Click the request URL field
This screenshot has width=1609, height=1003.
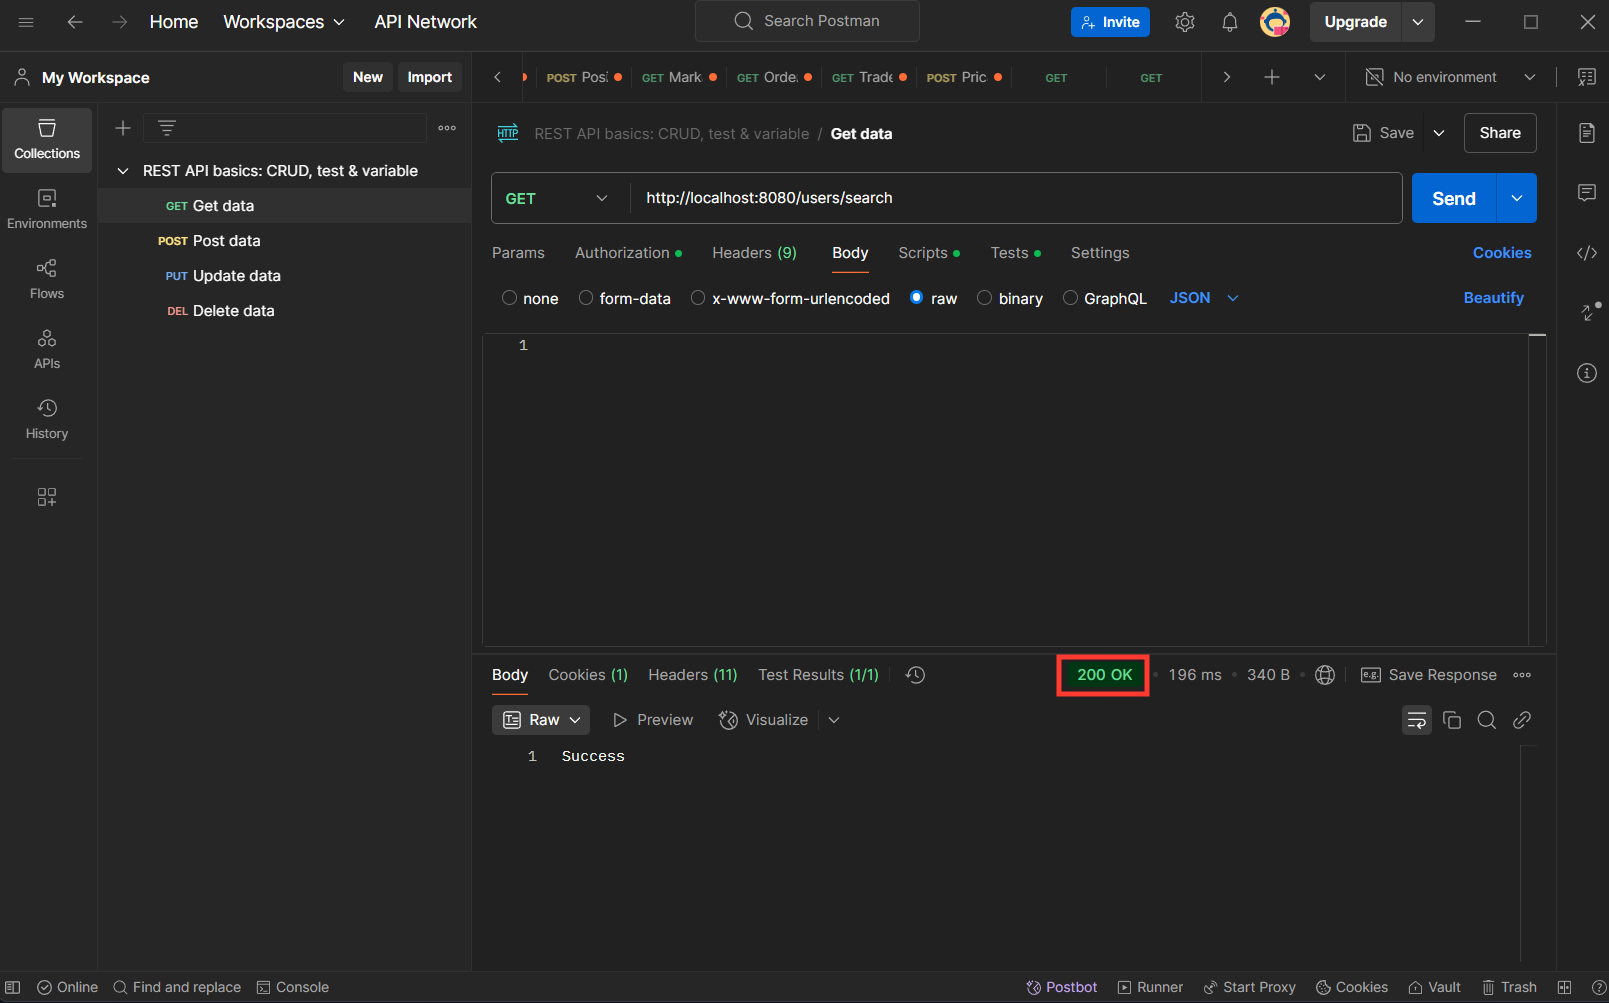coord(1015,198)
